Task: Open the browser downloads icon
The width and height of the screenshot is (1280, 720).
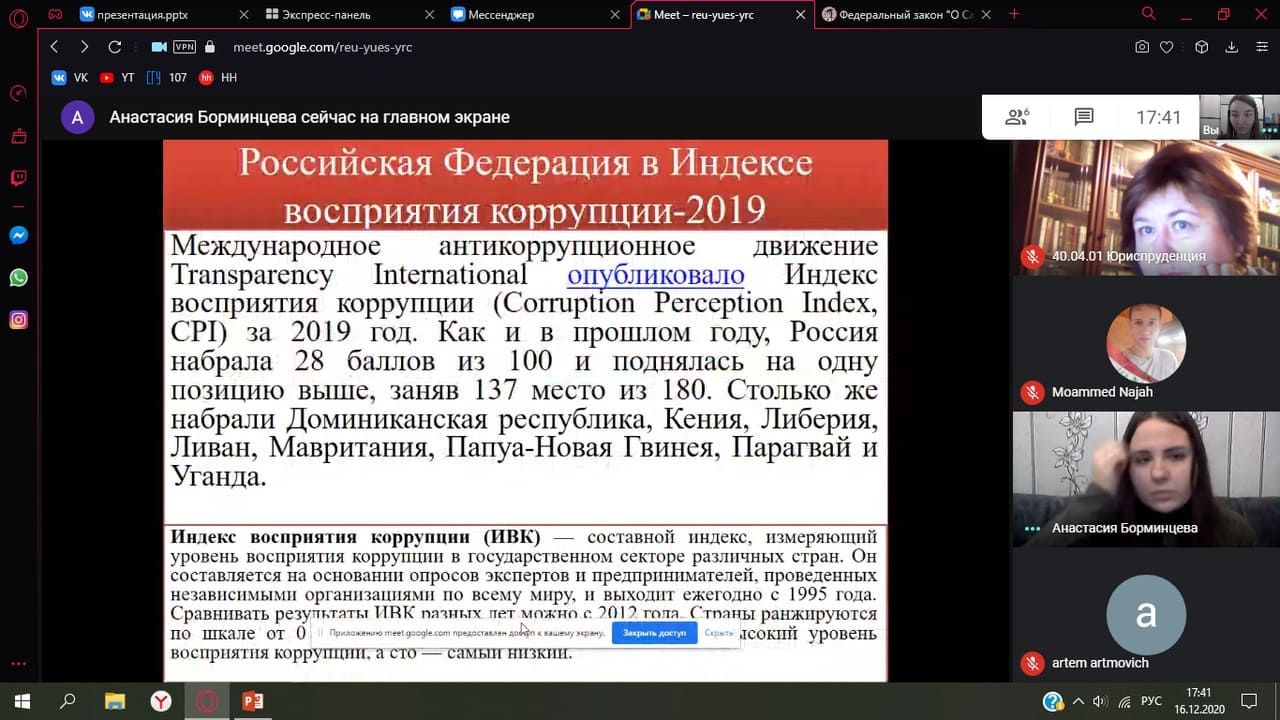Action: tap(1232, 47)
